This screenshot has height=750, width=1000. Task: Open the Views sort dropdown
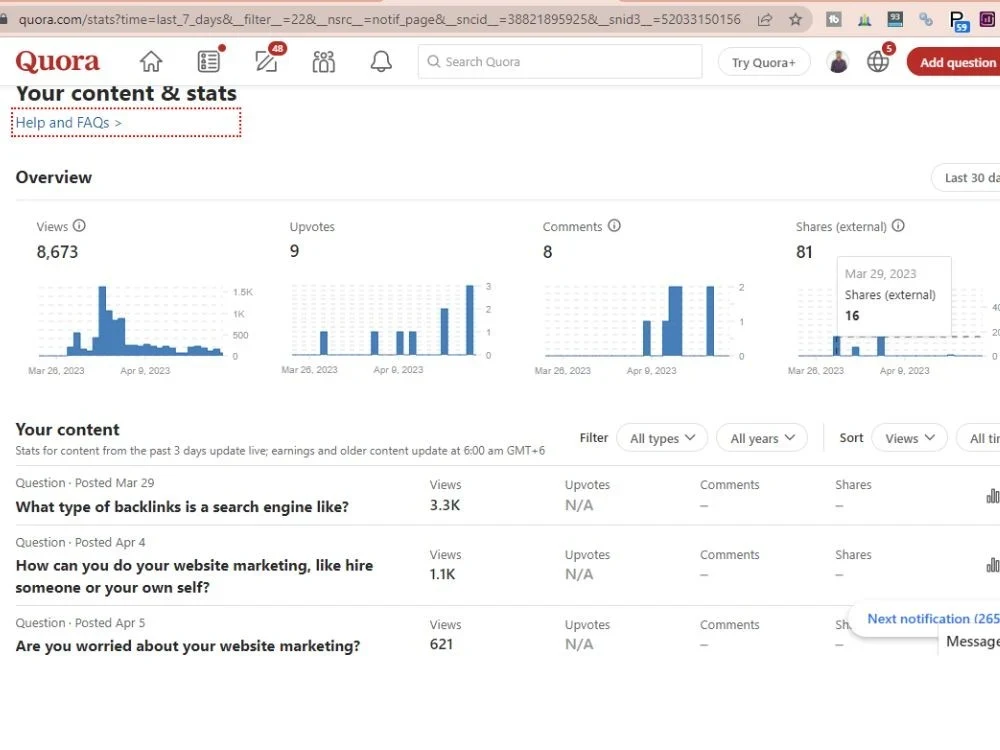point(909,438)
